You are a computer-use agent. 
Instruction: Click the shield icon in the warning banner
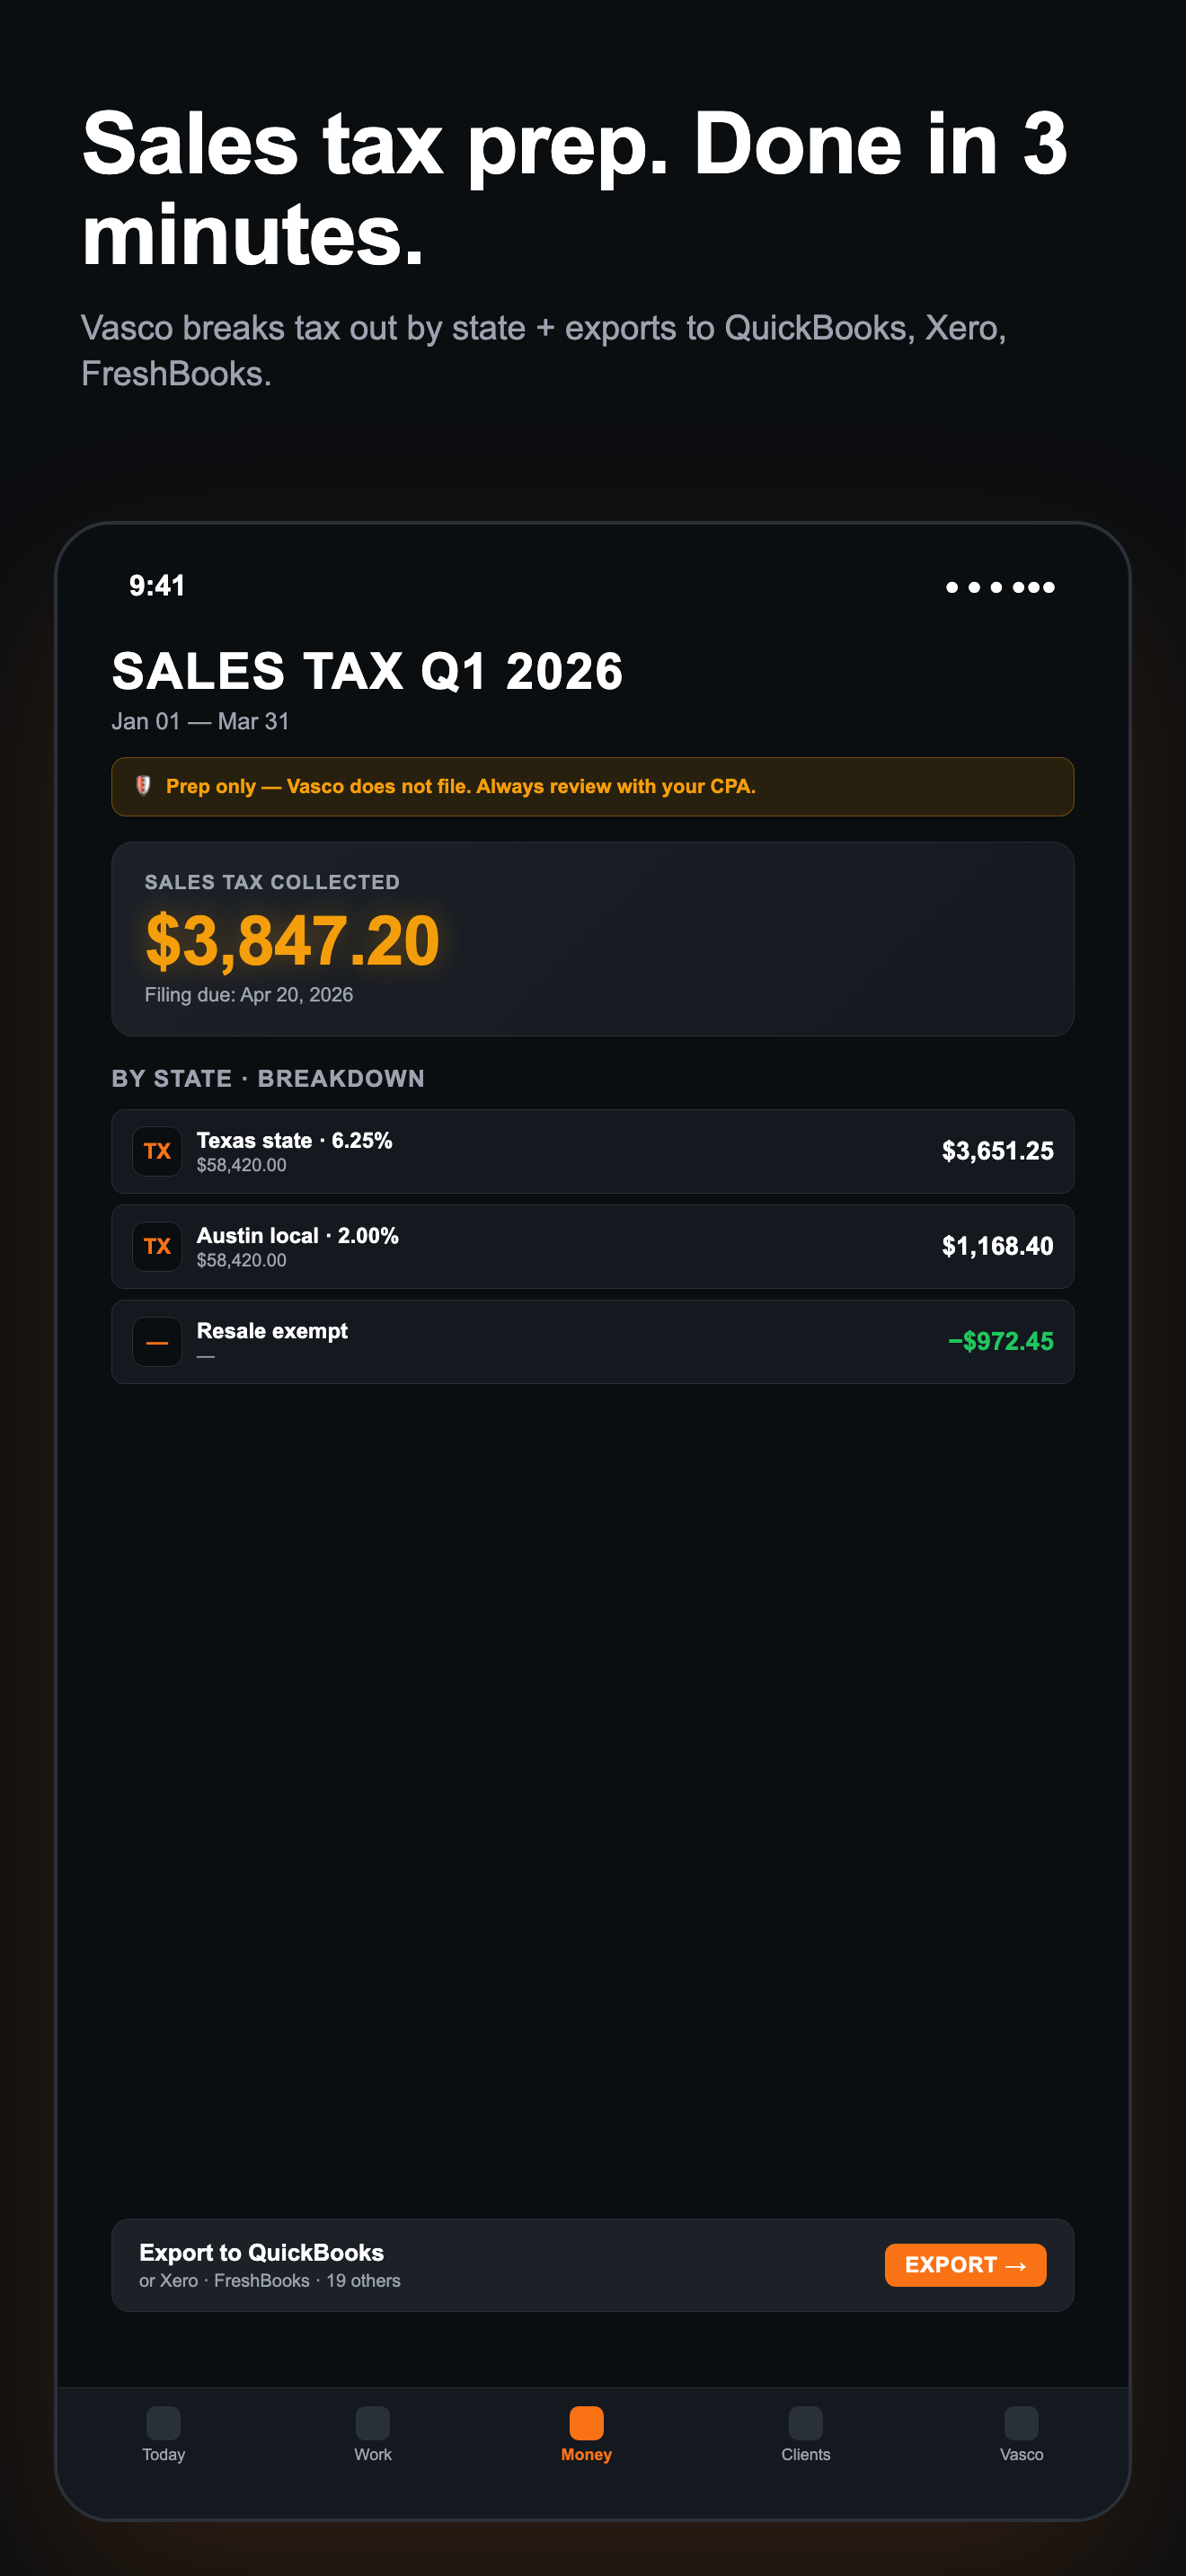point(143,786)
